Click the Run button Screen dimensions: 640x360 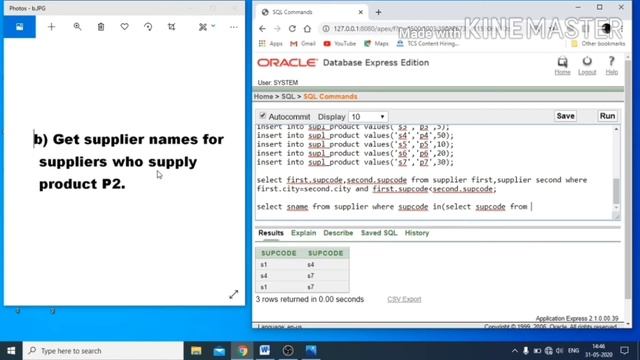pyautogui.click(x=607, y=116)
